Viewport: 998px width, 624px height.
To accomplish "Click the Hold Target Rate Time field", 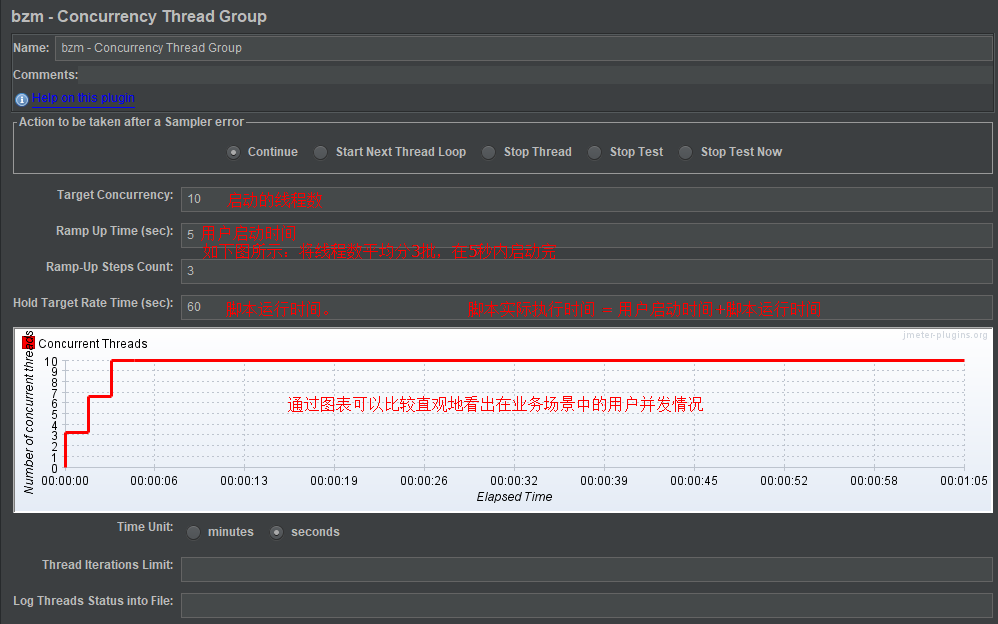I will tap(586, 307).
